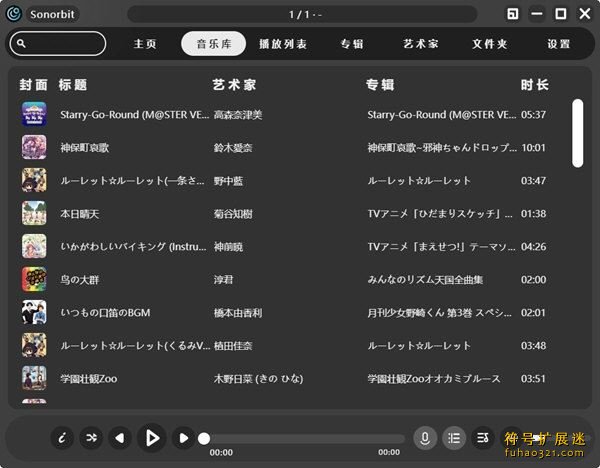Open the 艺术家 artists tab

[421, 44]
